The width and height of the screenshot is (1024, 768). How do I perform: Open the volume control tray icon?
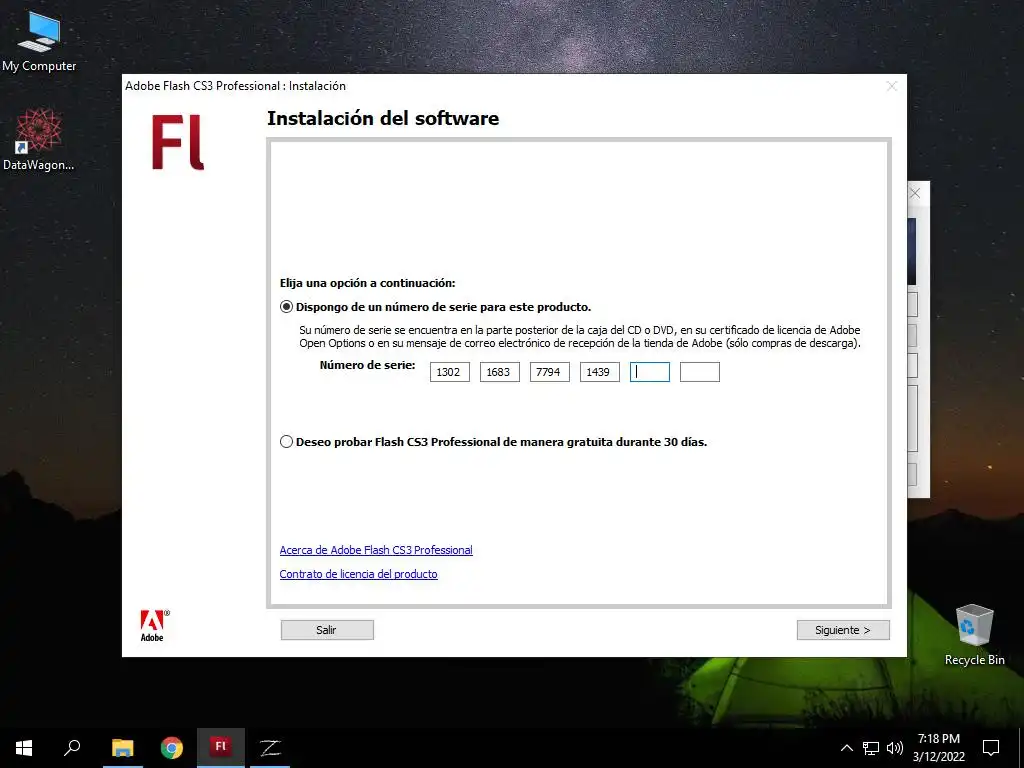coord(895,748)
